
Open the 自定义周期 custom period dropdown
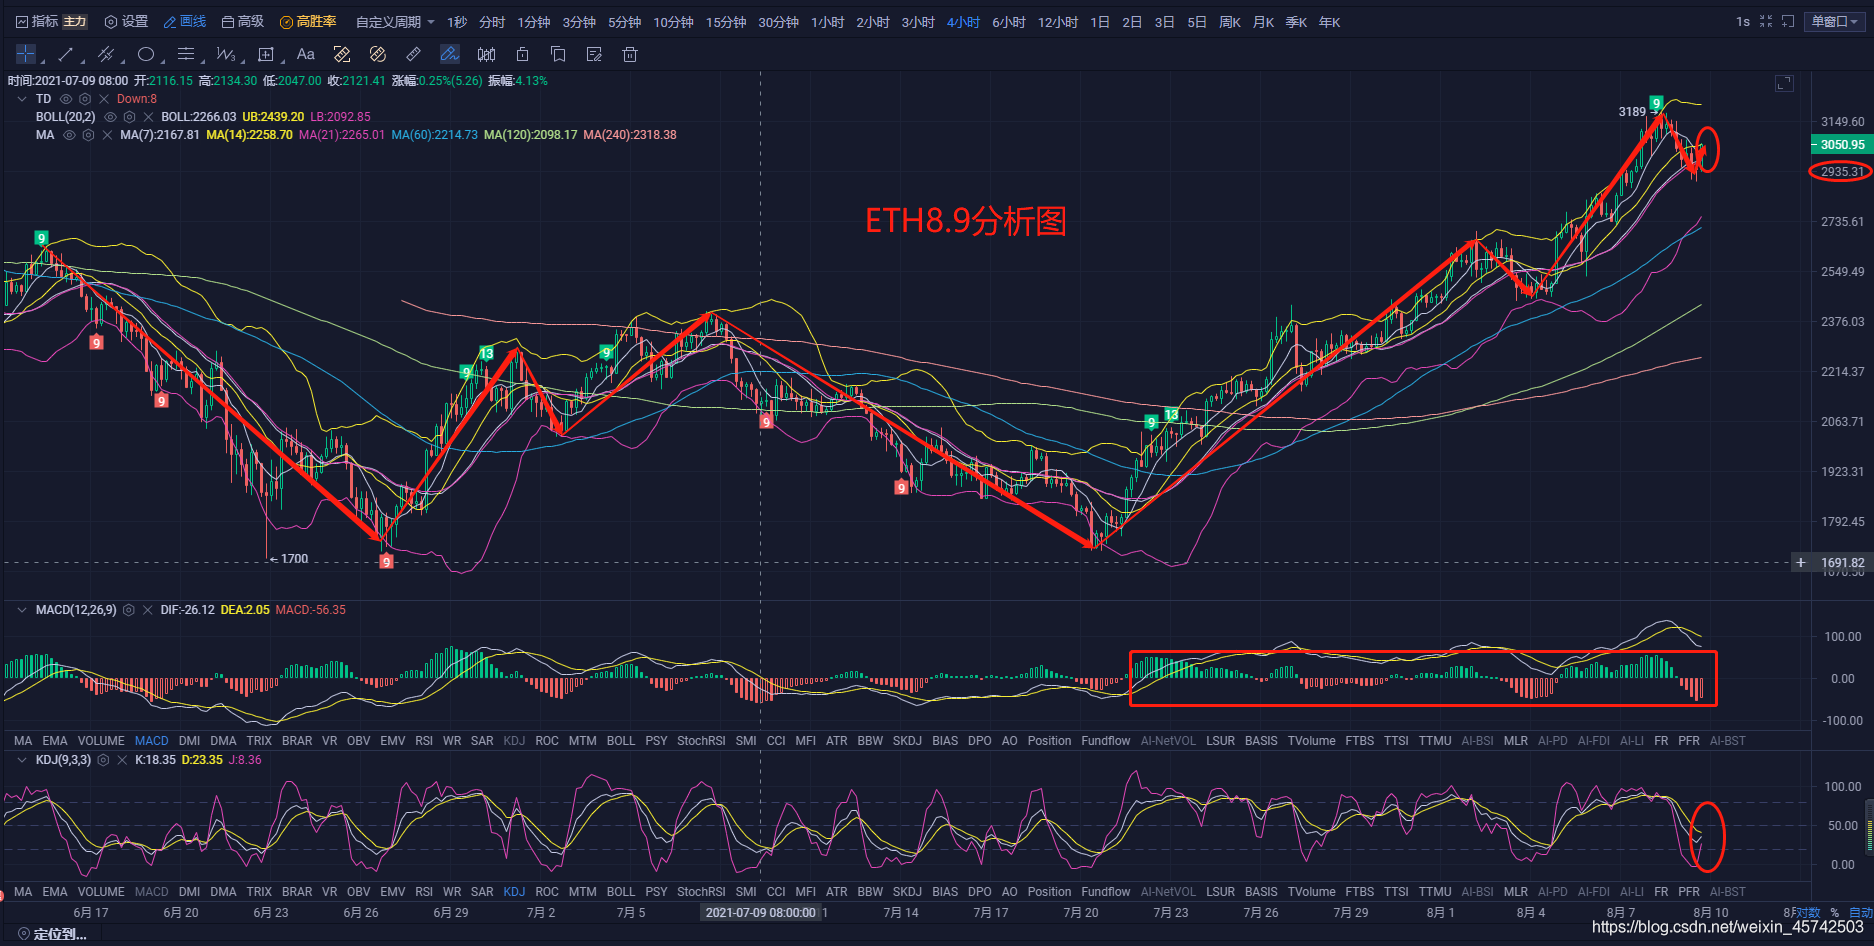[x=395, y=22]
